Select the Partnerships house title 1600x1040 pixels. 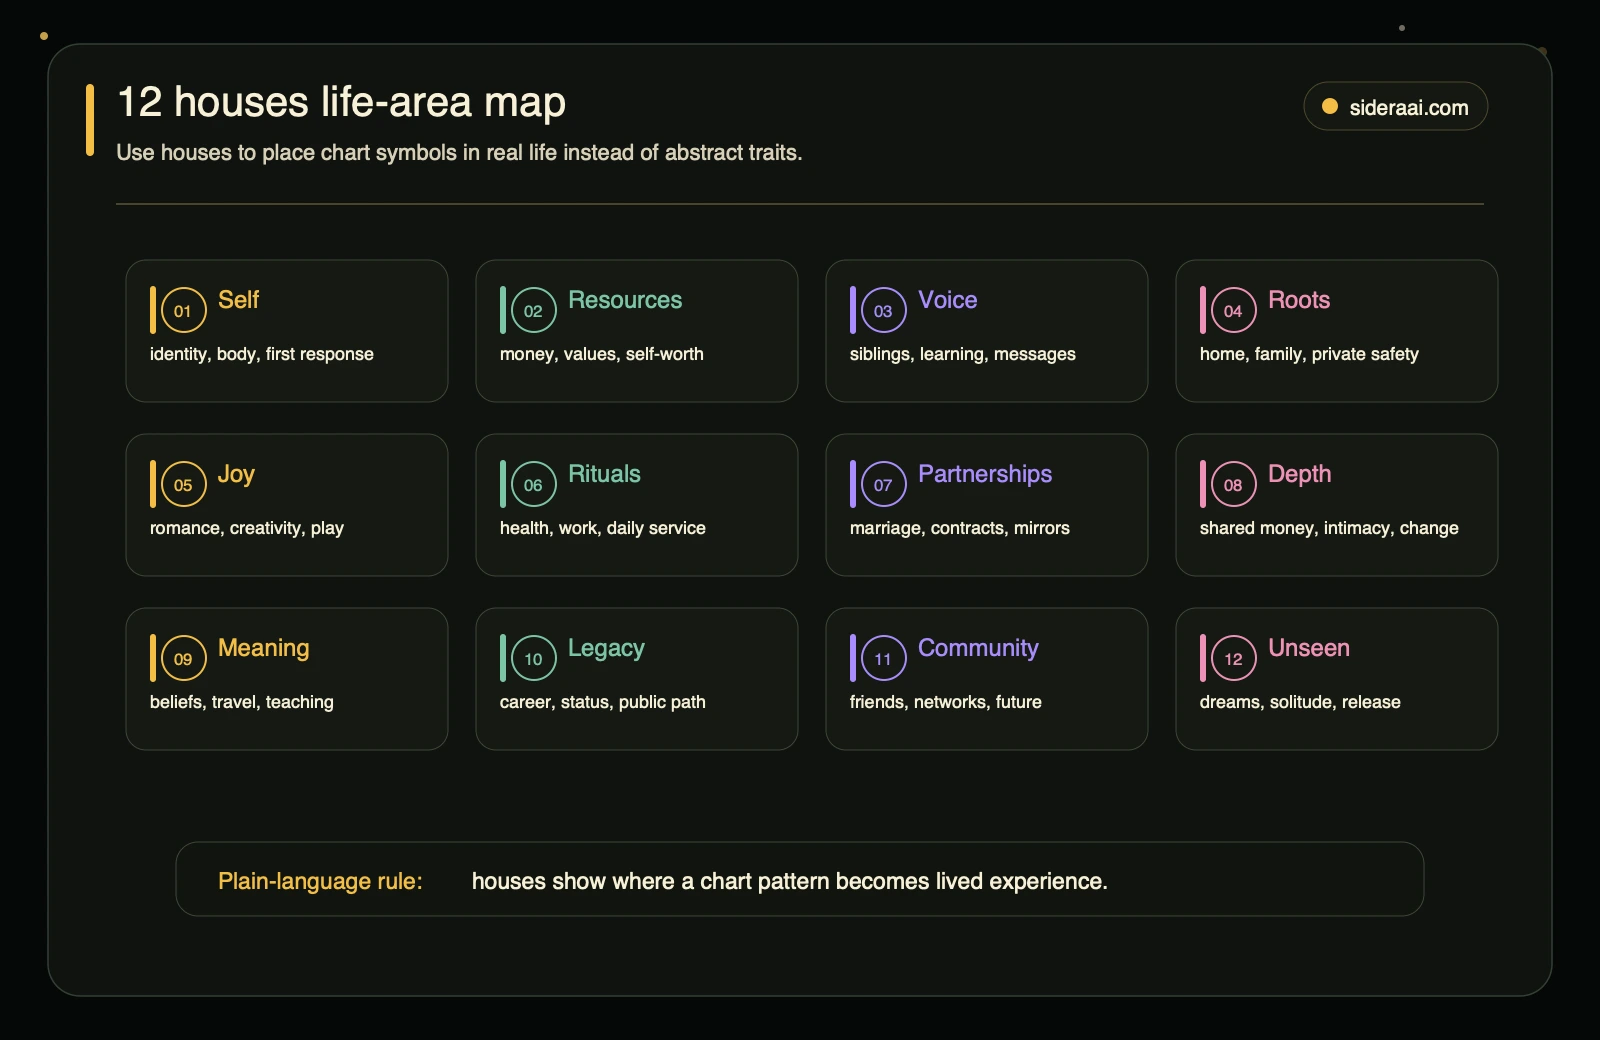coord(985,474)
